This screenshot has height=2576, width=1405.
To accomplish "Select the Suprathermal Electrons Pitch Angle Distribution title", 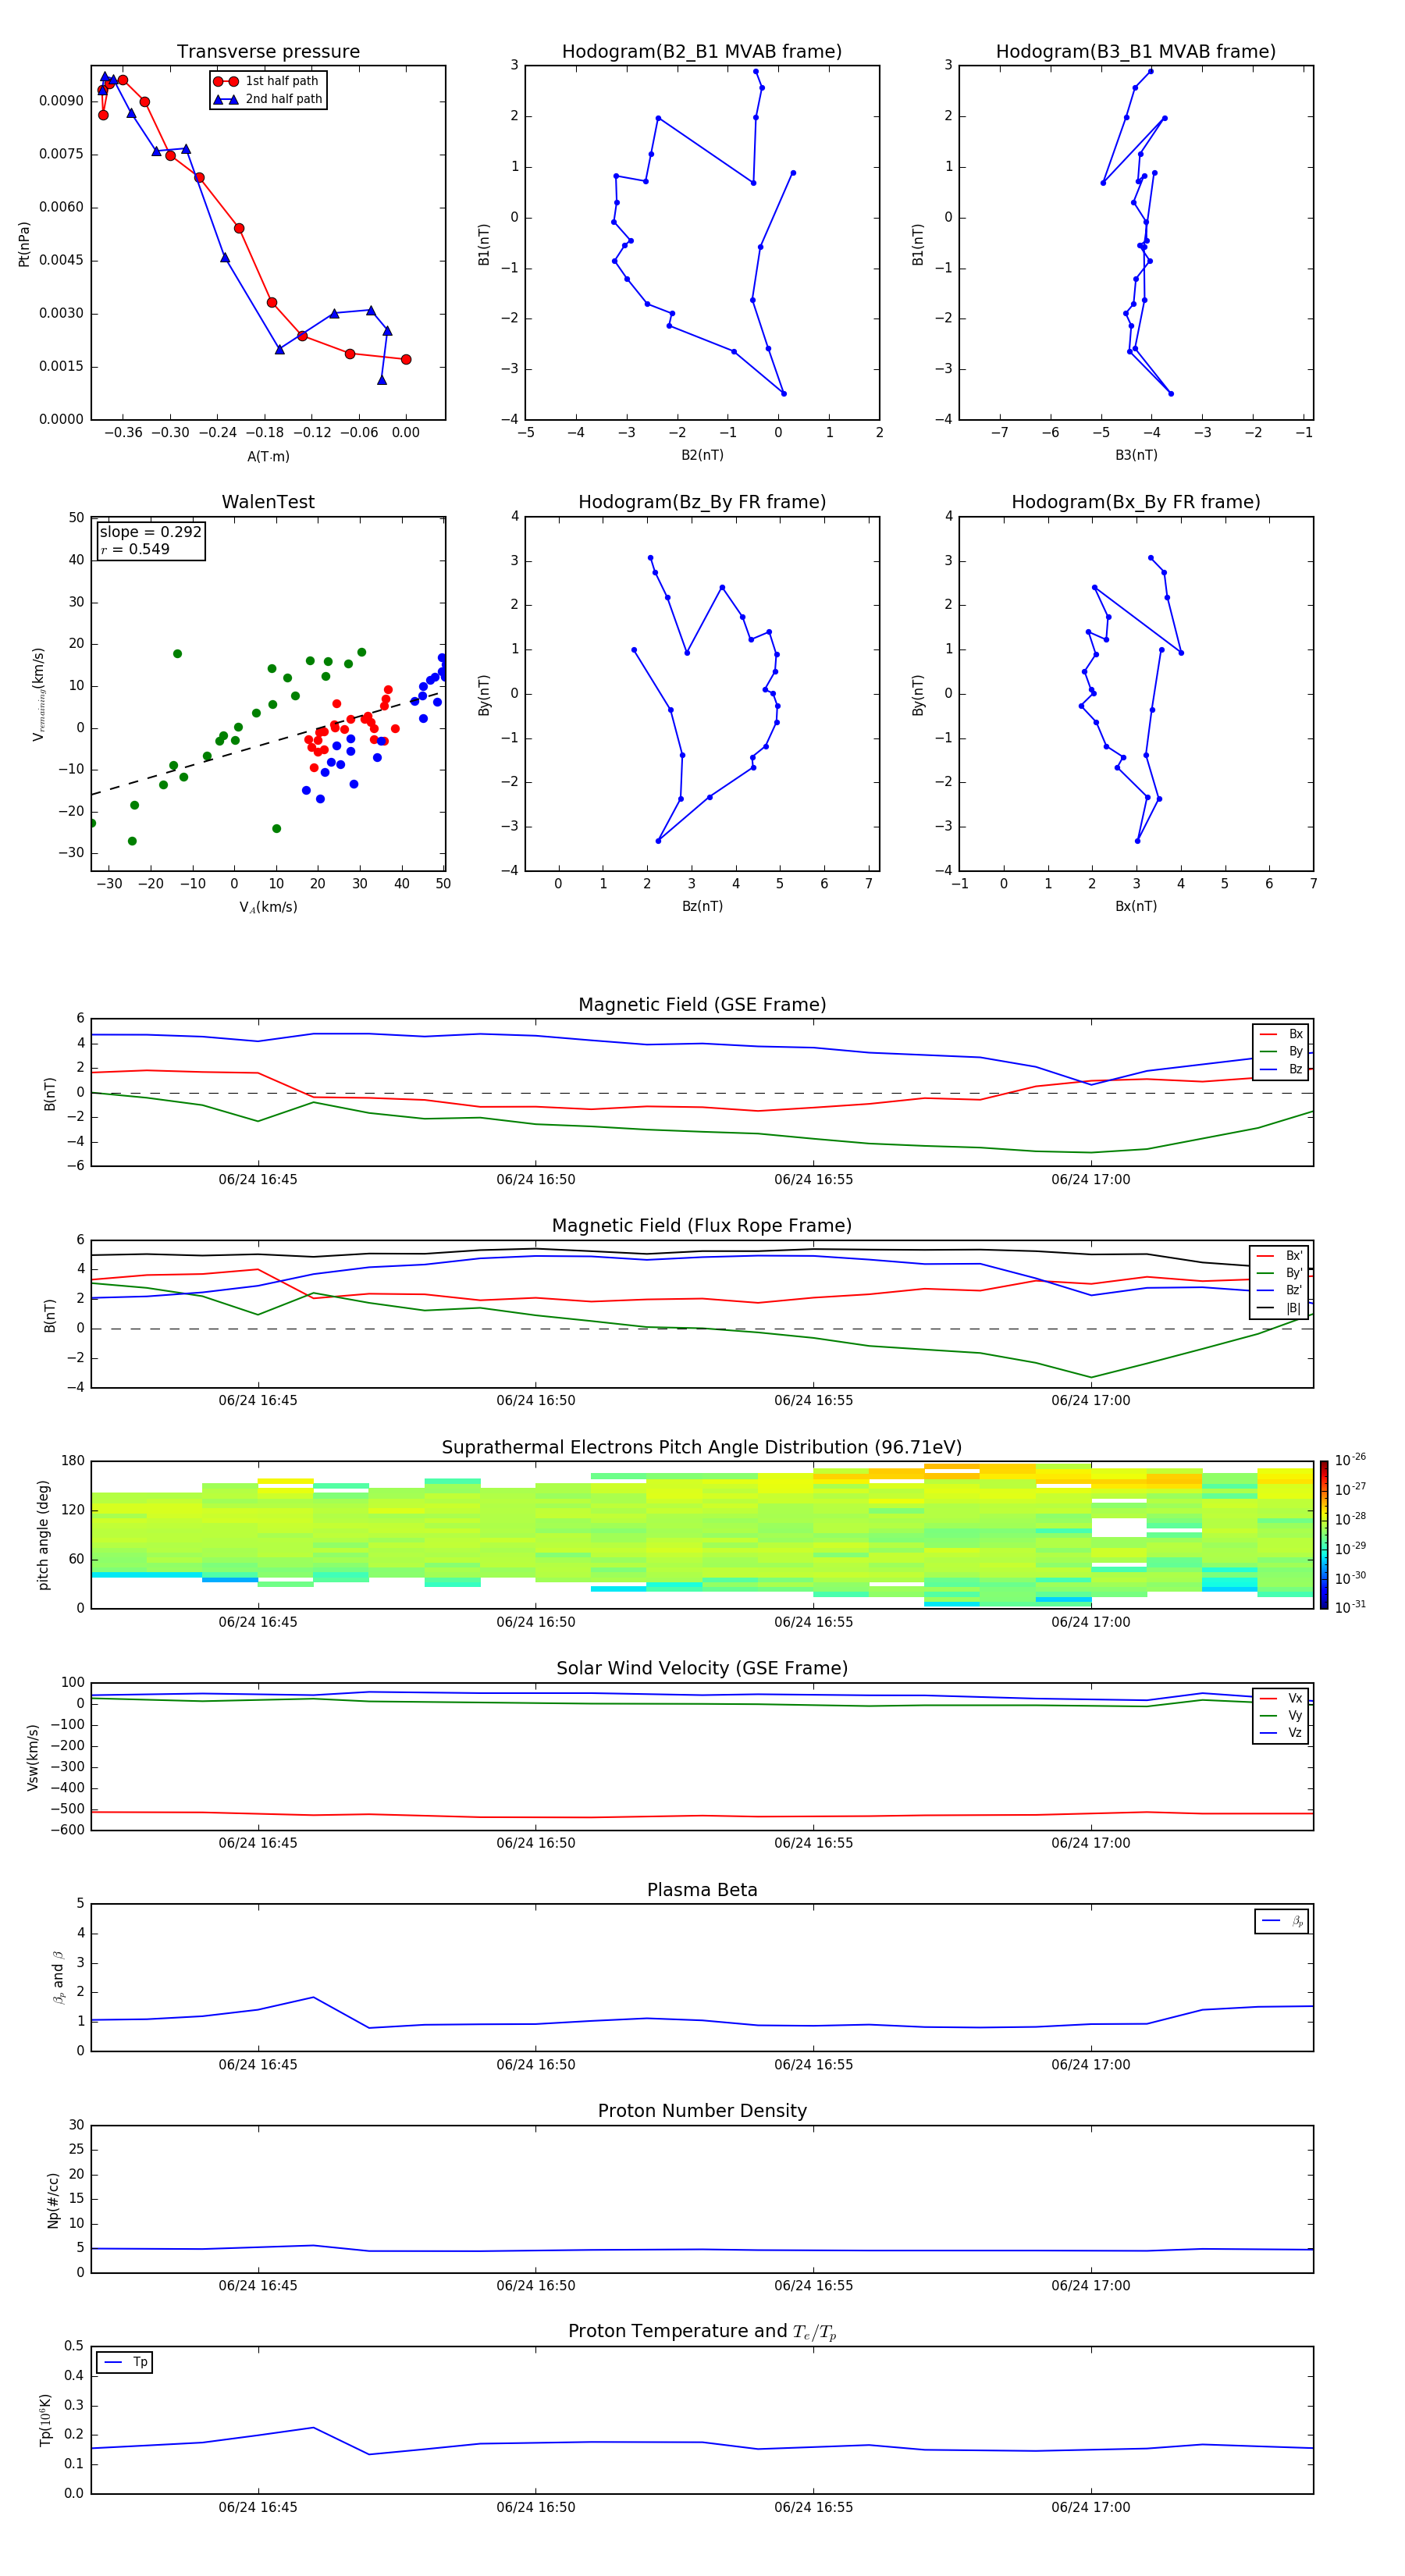I will pos(702,1448).
